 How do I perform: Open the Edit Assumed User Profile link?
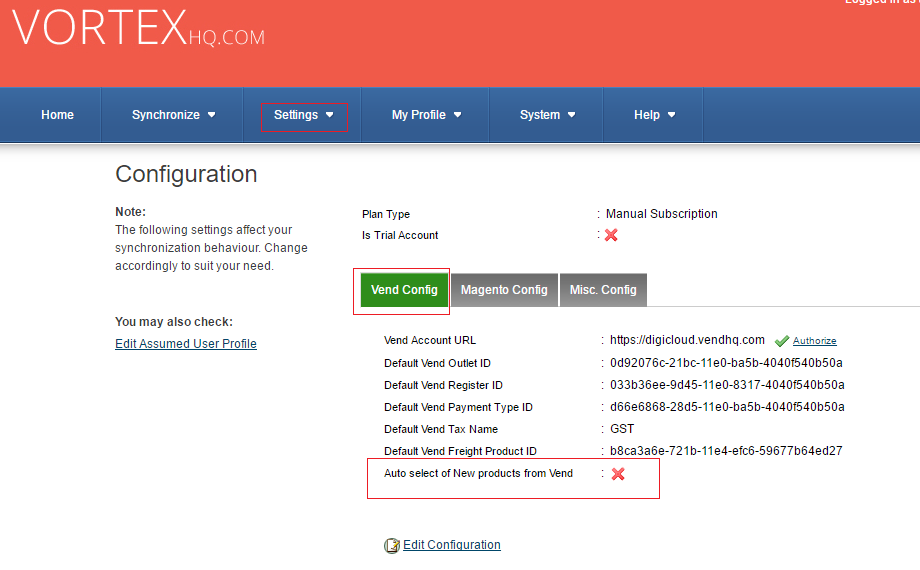click(186, 344)
